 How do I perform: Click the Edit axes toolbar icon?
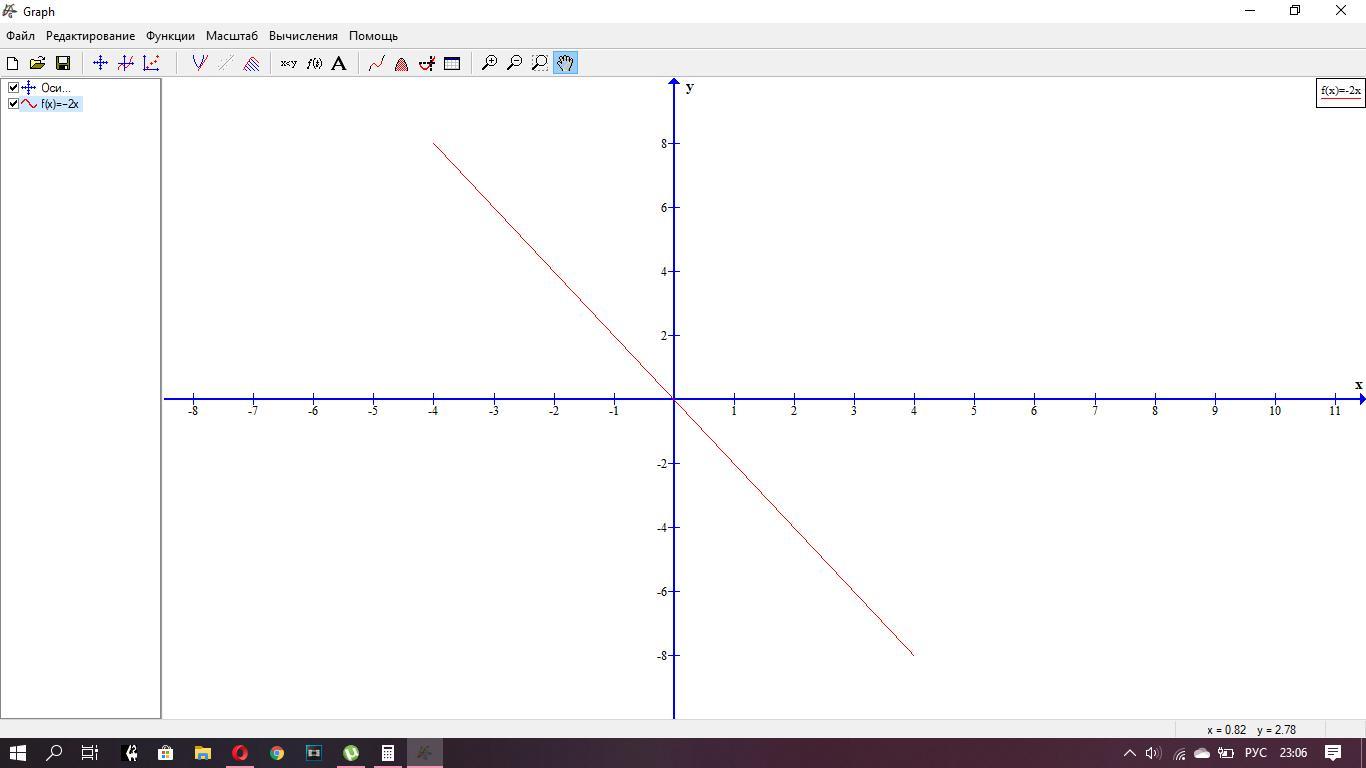tap(100, 63)
